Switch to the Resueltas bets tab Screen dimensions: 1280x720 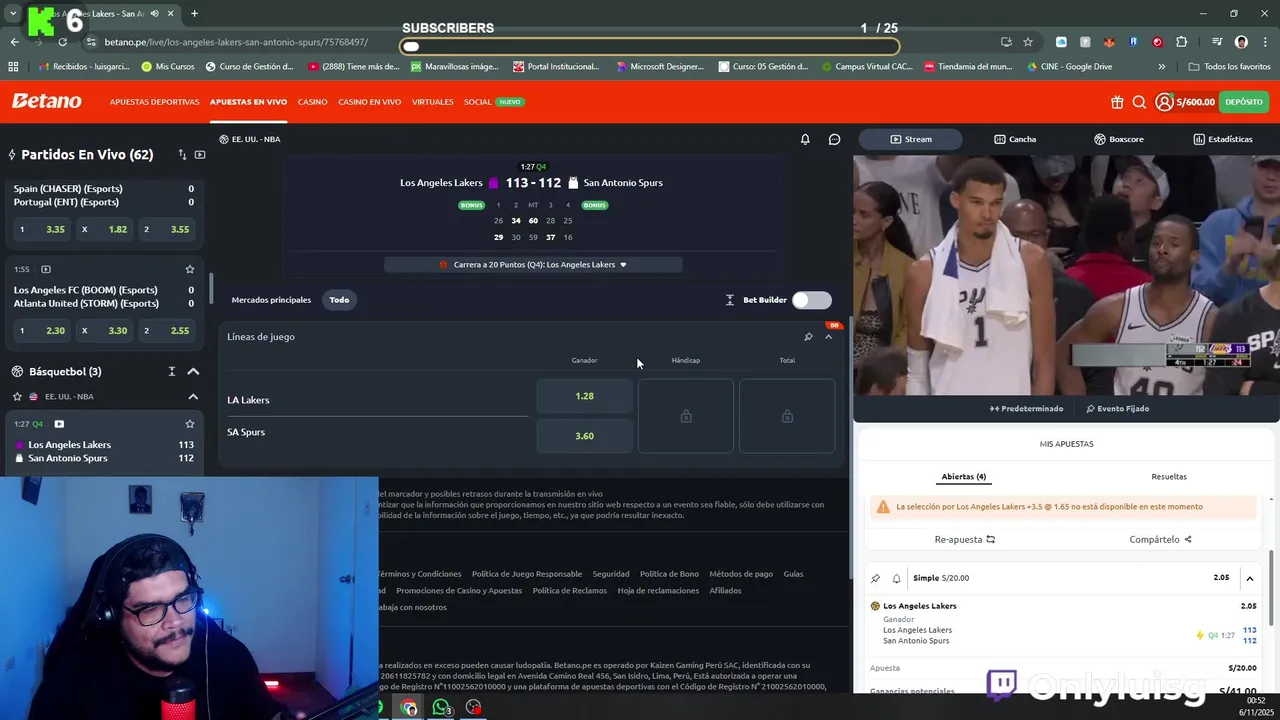point(1169,477)
